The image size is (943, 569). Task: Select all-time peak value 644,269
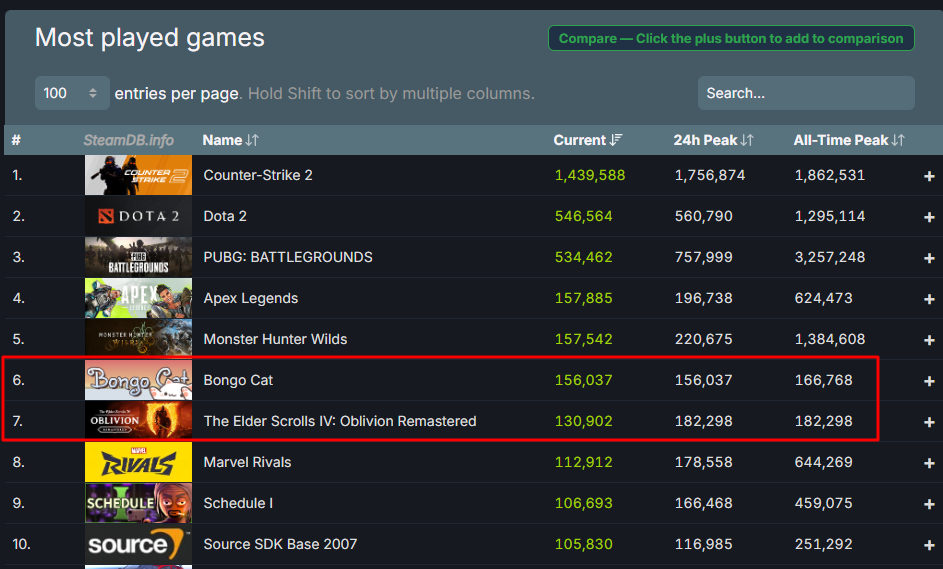tap(823, 462)
